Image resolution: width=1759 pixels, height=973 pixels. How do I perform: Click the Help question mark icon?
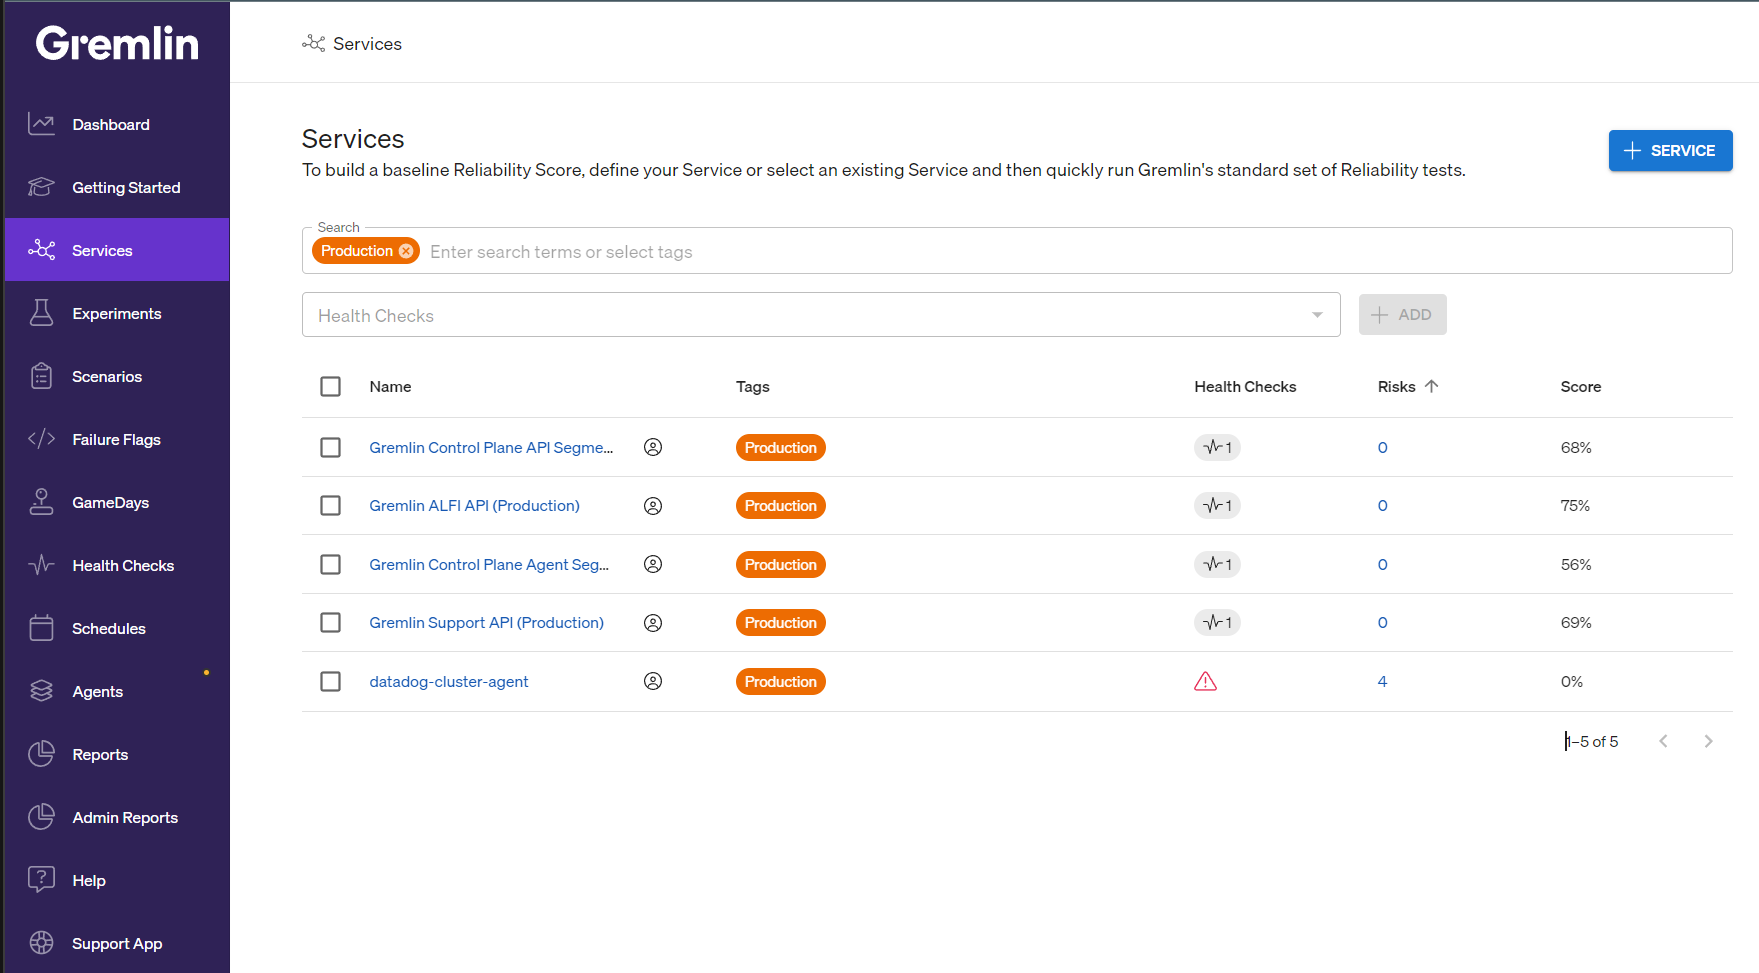(41, 880)
